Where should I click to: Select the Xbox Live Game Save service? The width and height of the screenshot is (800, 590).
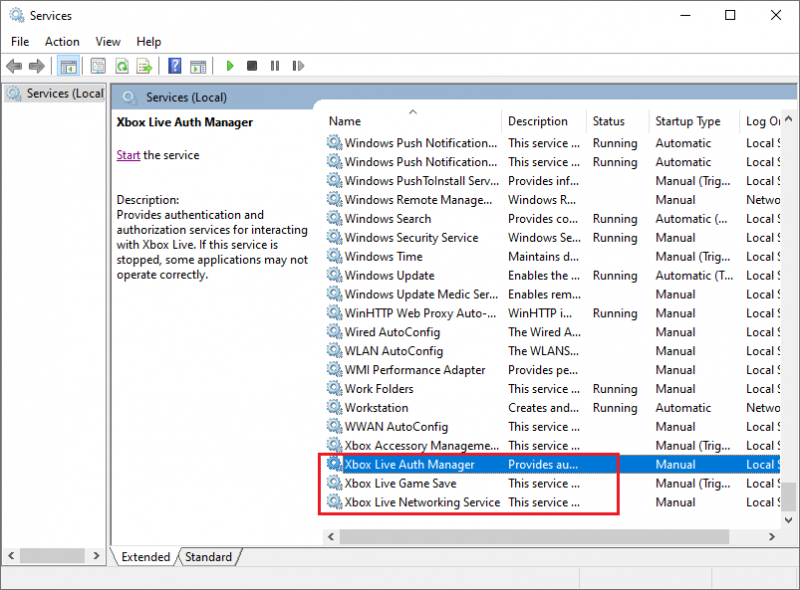pos(400,483)
